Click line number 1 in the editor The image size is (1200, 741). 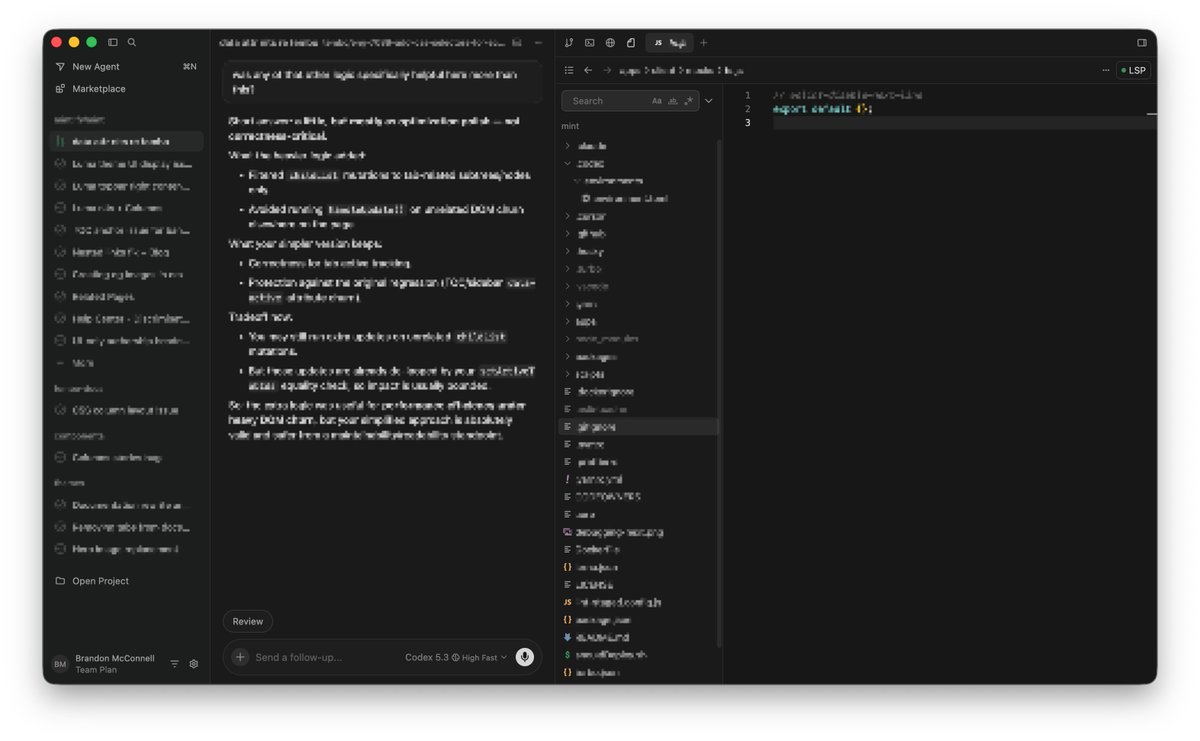pyautogui.click(x=747, y=95)
